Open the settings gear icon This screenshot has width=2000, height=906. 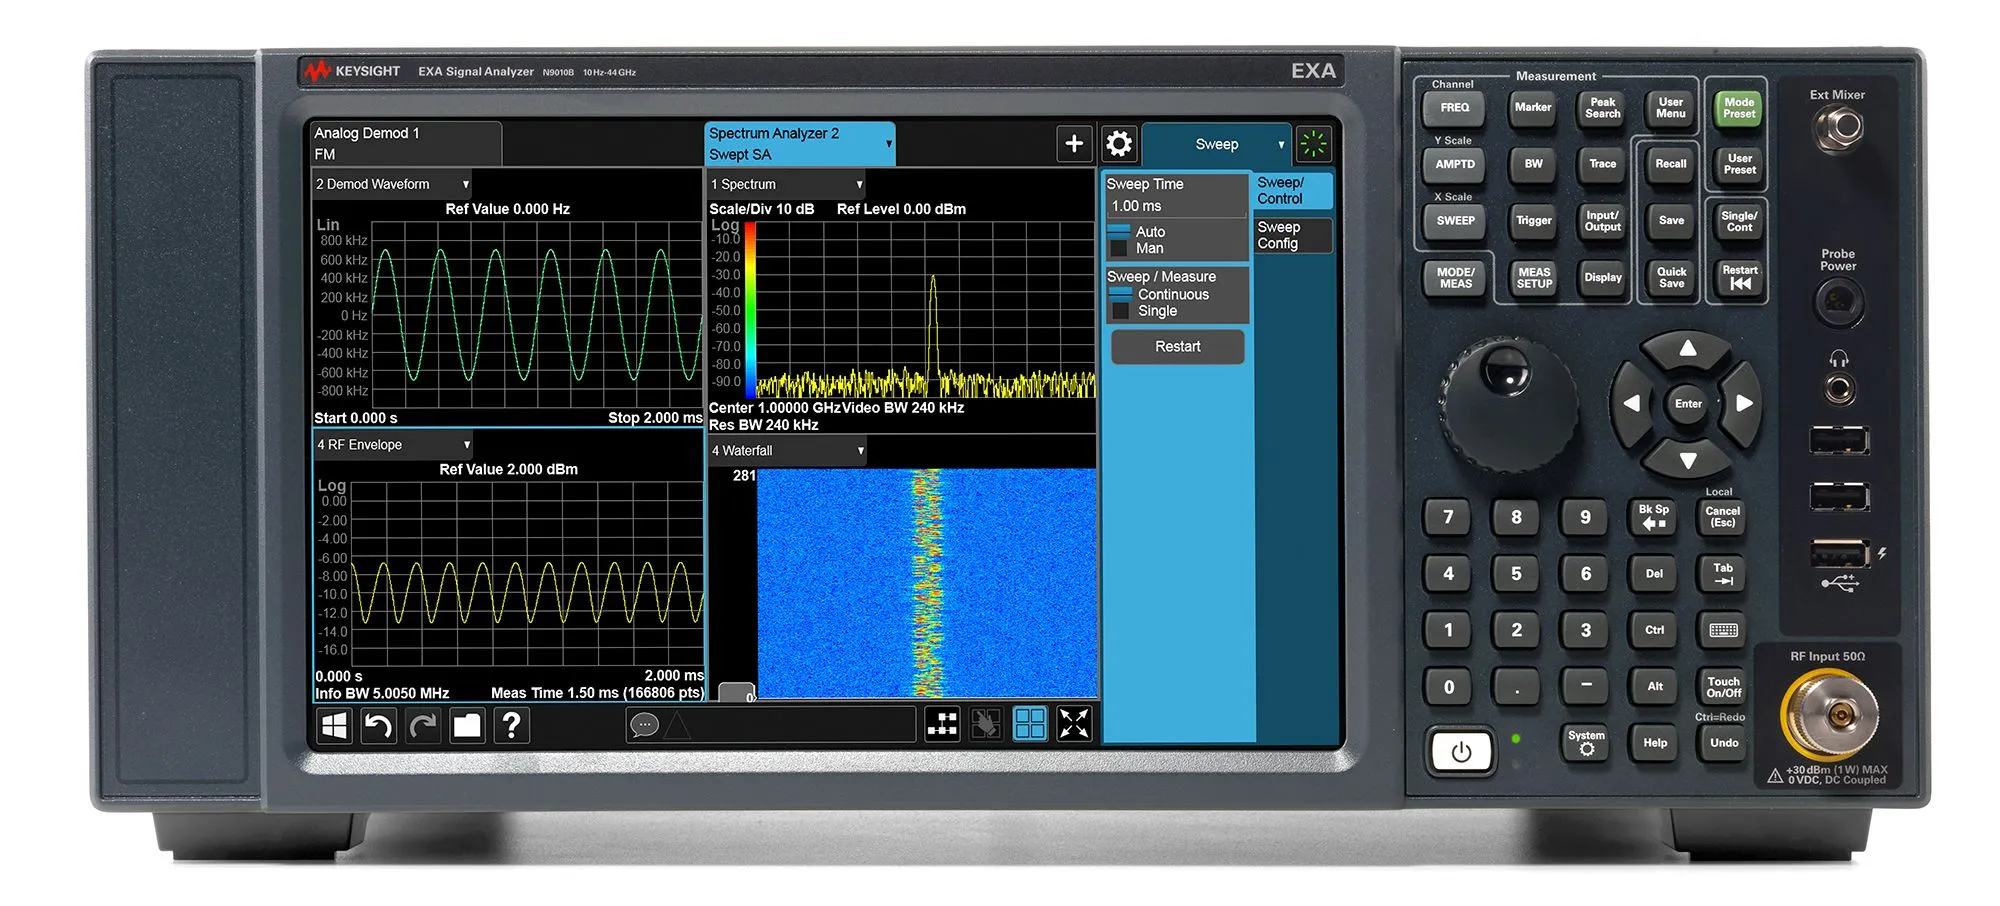click(1119, 144)
